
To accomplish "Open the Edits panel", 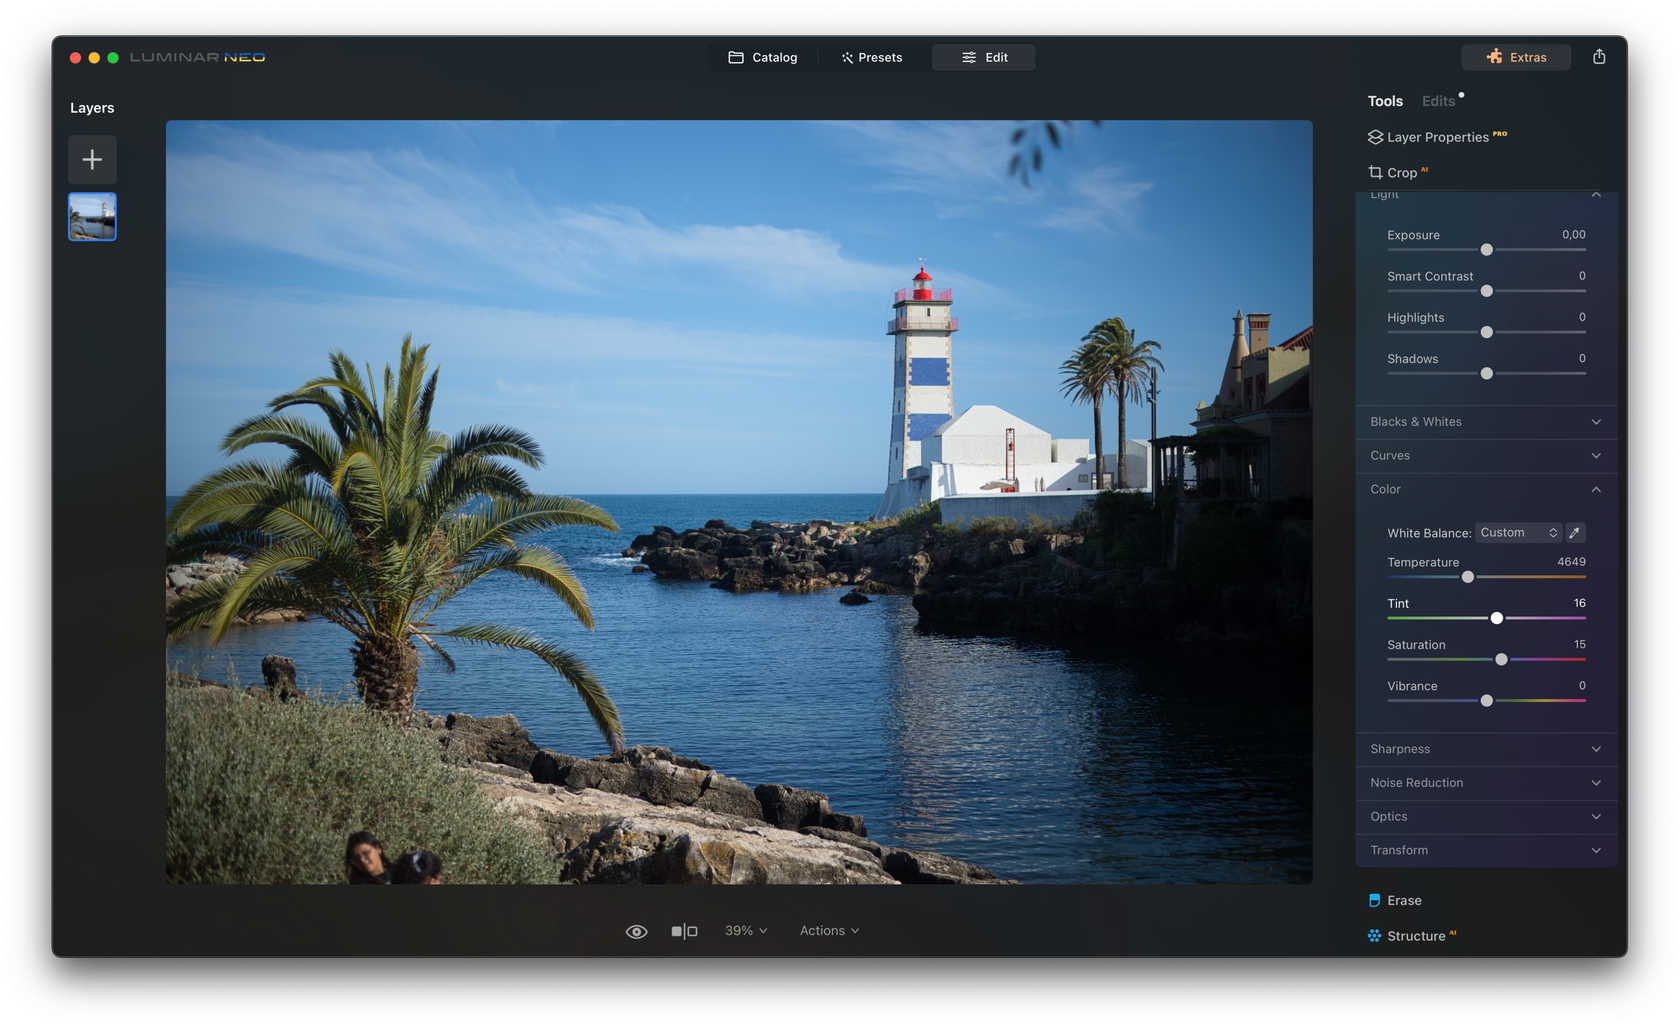I will click(x=1438, y=100).
